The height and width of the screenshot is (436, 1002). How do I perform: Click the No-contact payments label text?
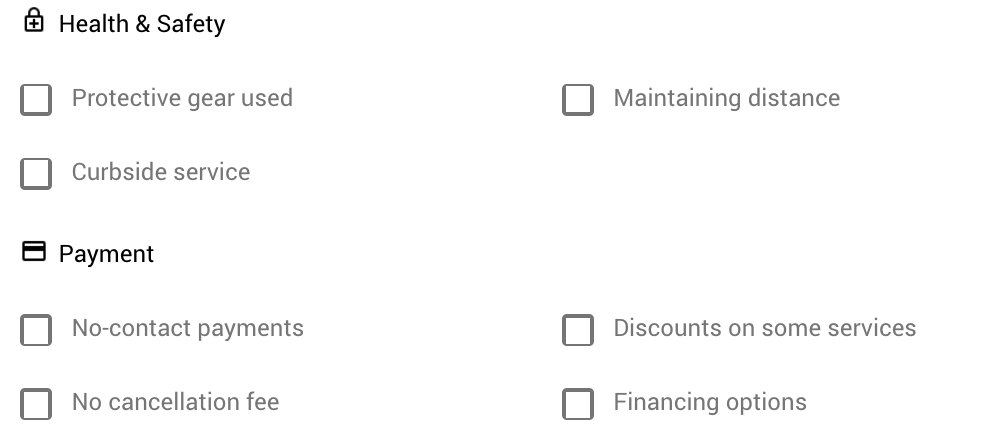pyautogui.click(x=188, y=328)
